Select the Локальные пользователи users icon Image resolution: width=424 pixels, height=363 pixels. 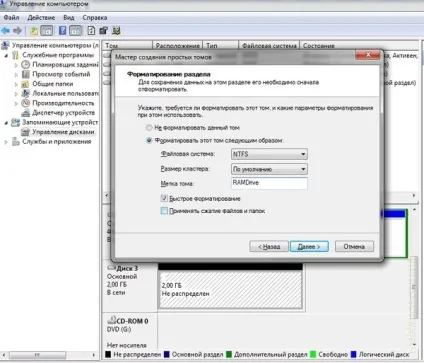[x=26, y=93]
